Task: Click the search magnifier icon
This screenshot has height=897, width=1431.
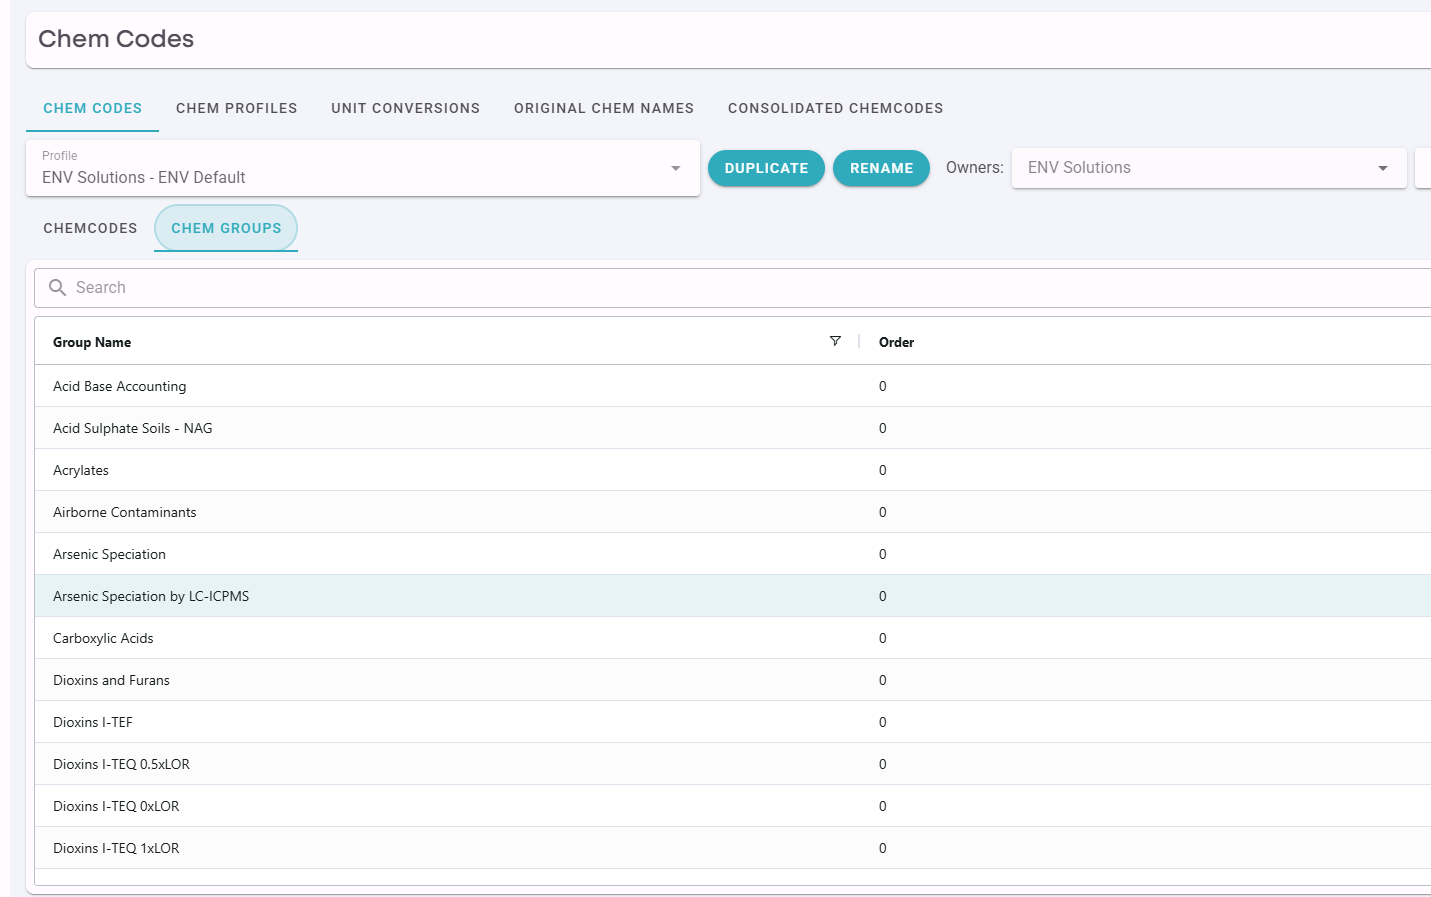Action: pos(58,288)
